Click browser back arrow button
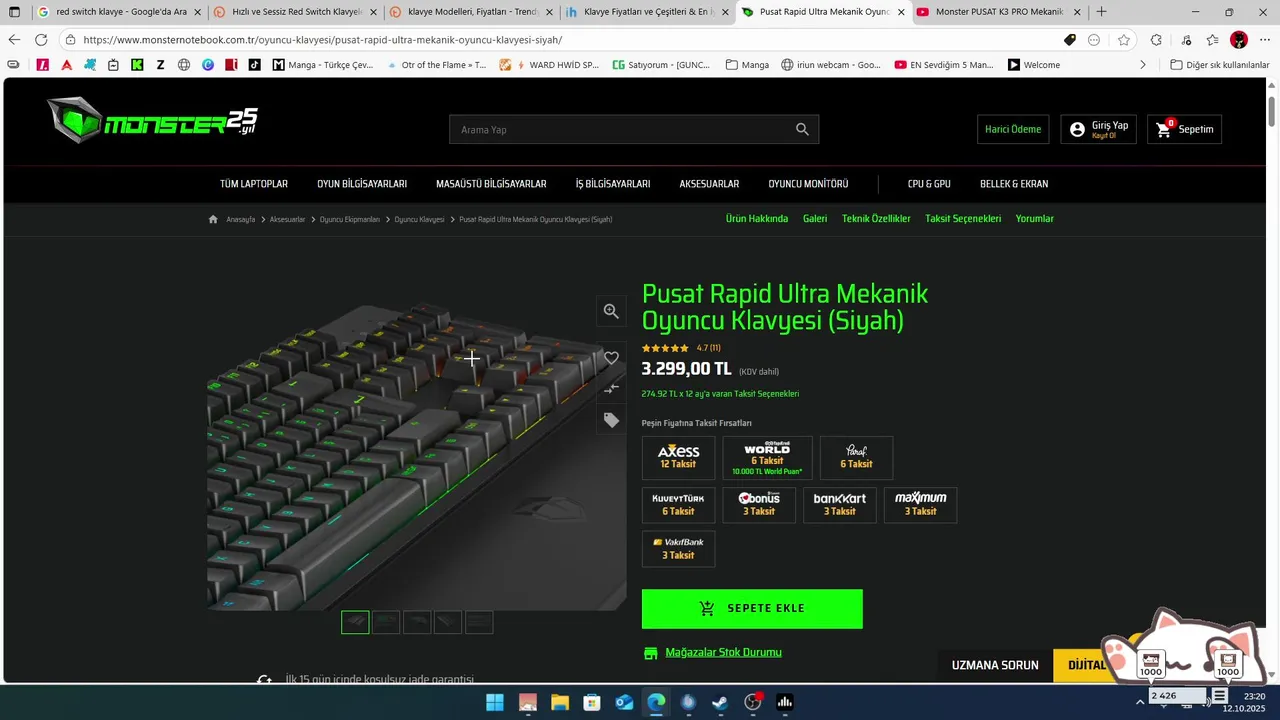The width and height of the screenshot is (1280, 720). (x=14, y=40)
